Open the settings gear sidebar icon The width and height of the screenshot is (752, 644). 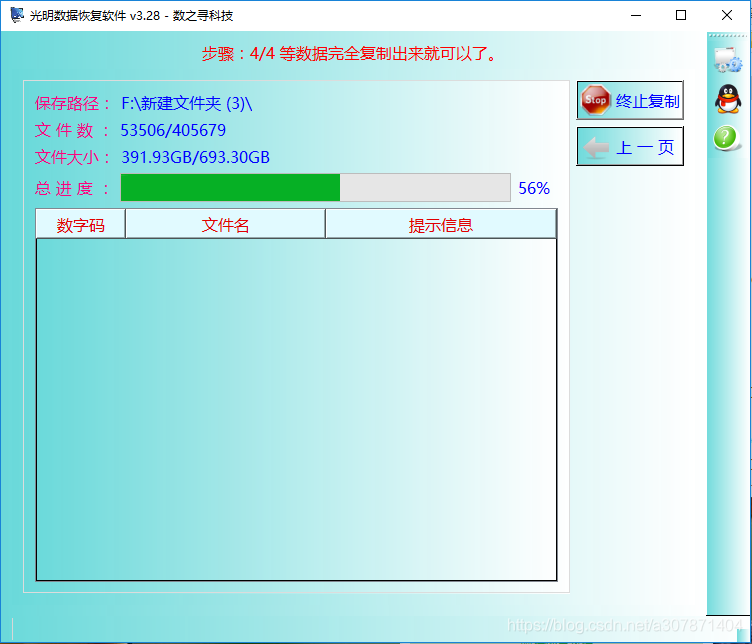tap(728, 60)
